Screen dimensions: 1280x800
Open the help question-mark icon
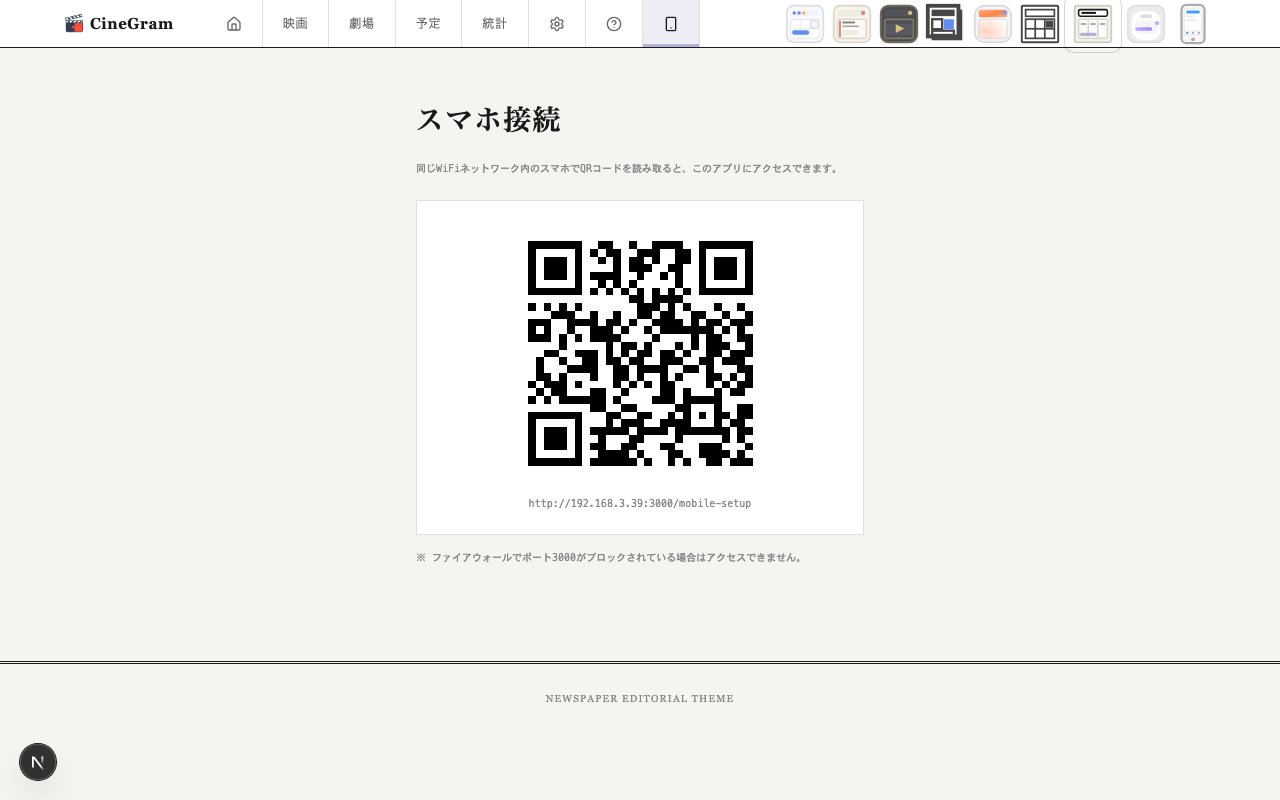click(x=613, y=23)
